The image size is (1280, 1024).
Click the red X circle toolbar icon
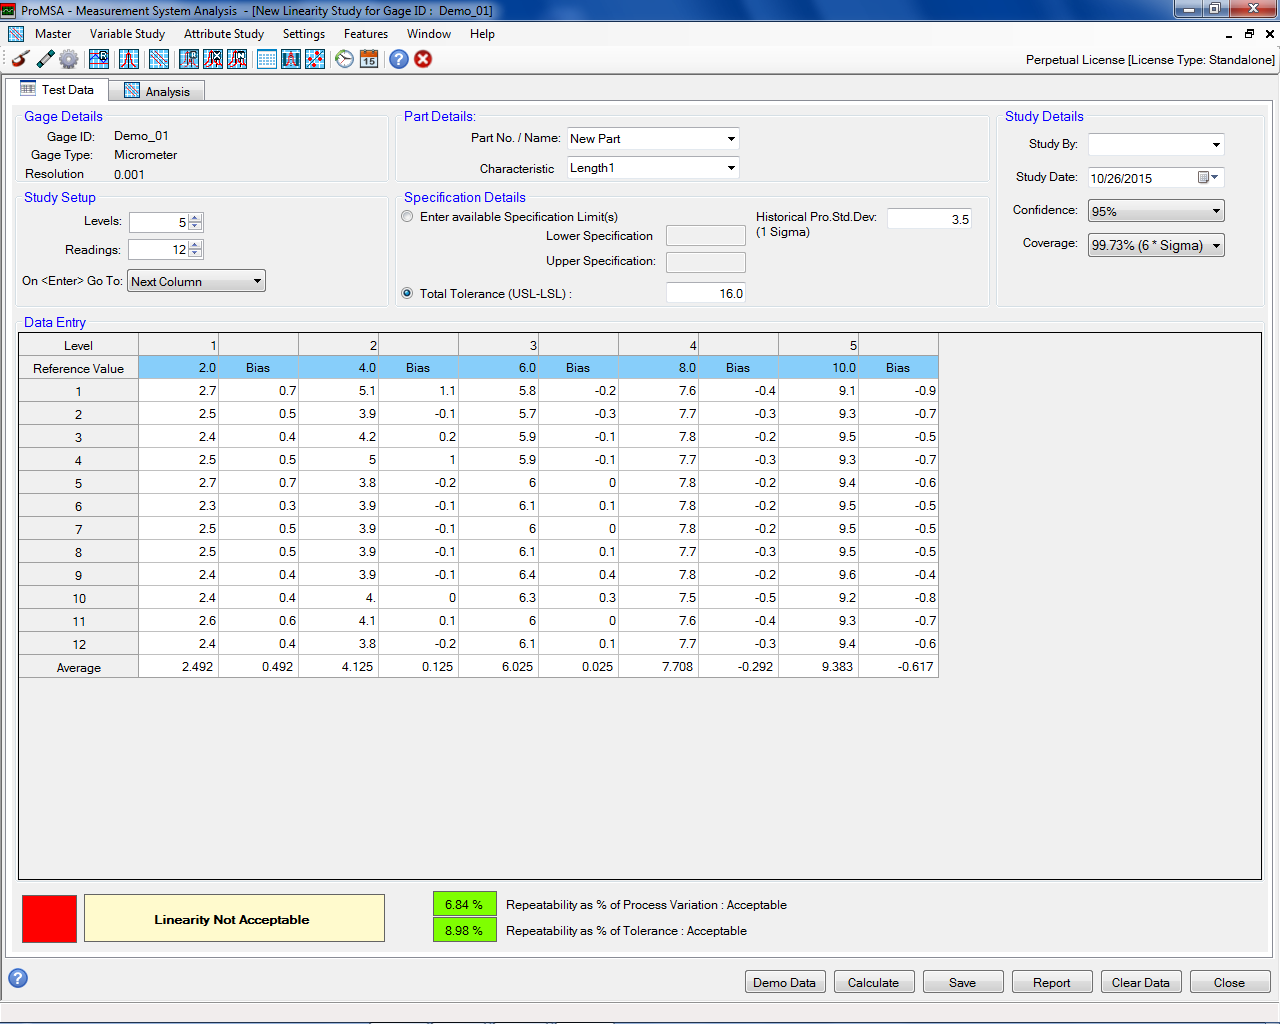pyautogui.click(x=423, y=59)
